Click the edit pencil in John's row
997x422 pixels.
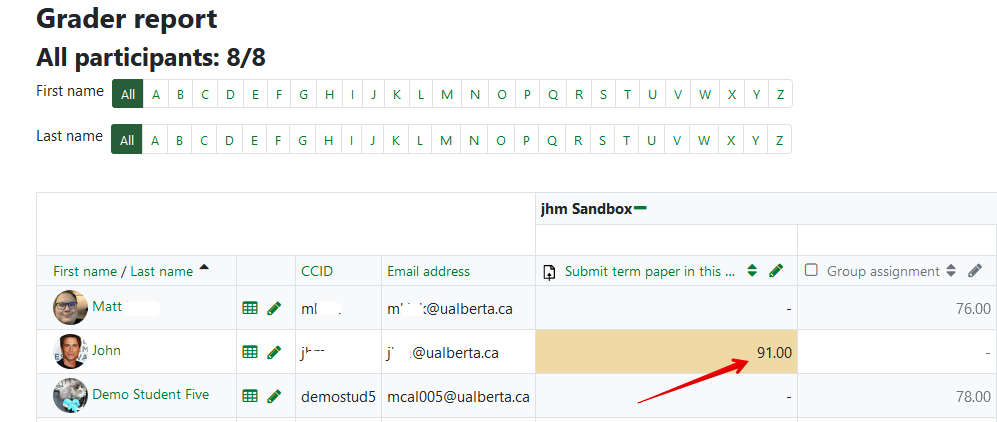(x=274, y=352)
